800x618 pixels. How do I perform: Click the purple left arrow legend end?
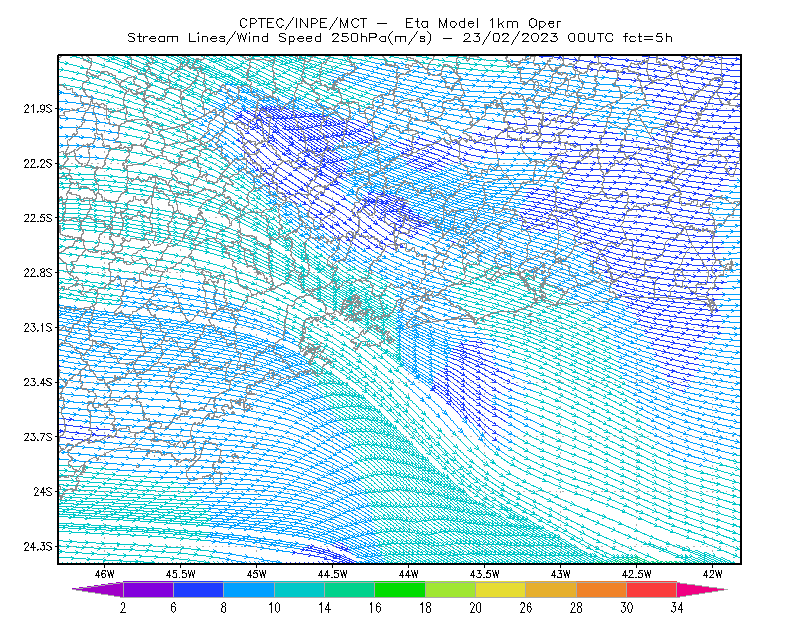point(98,589)
